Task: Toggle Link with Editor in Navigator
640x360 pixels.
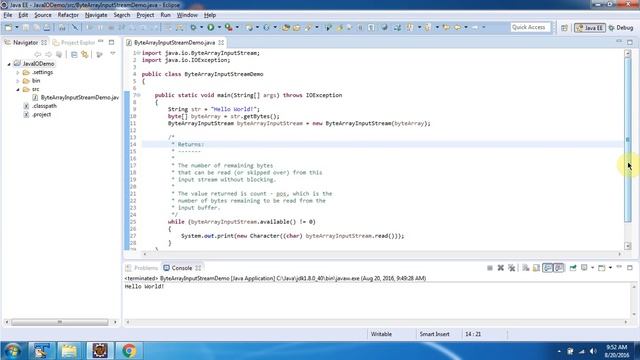Action: tap(85, 54)
